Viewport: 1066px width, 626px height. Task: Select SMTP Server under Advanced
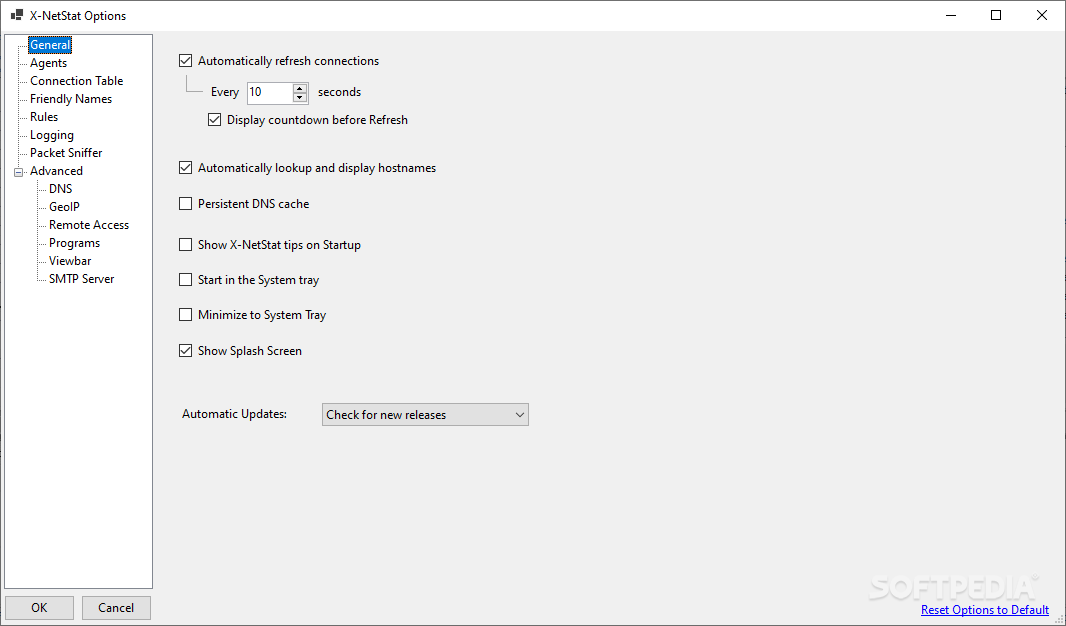click(x=81, y=279)
